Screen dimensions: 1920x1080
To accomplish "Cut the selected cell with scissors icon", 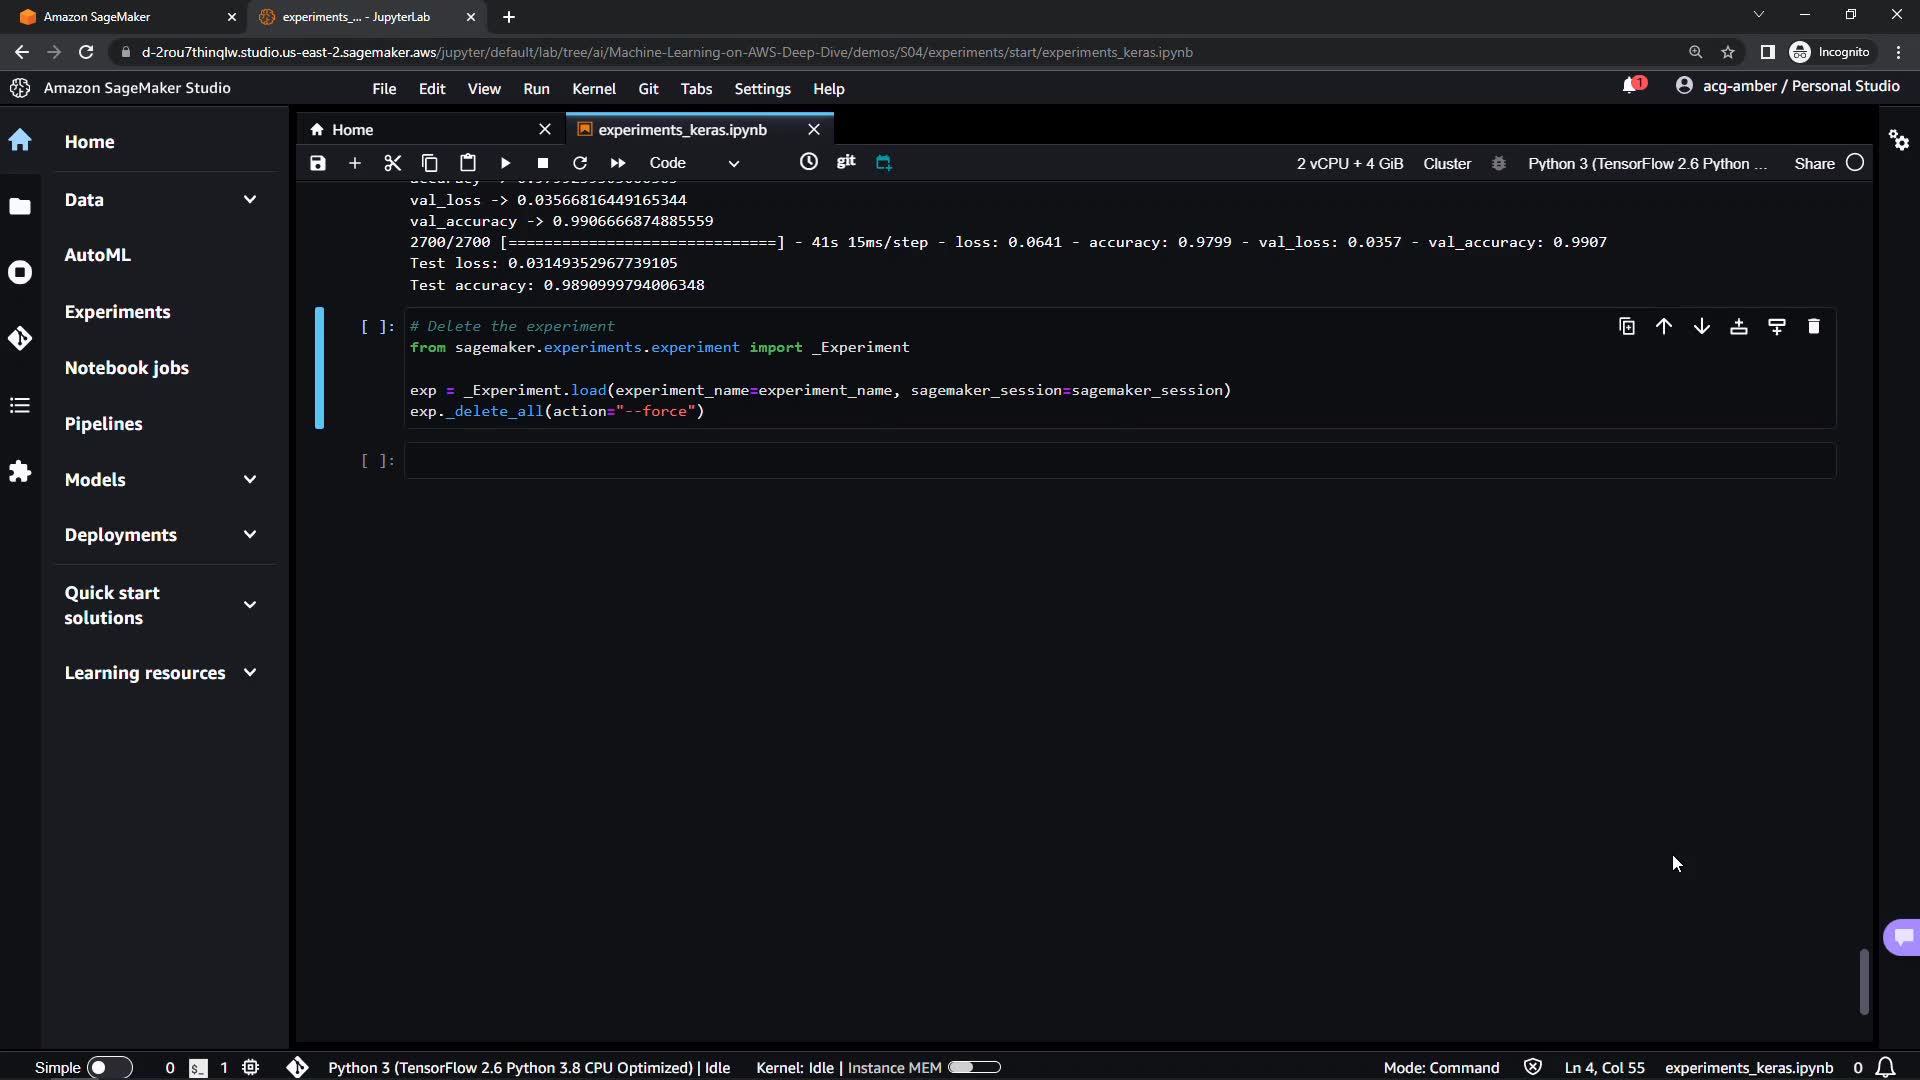I will (x=392, y=163).
